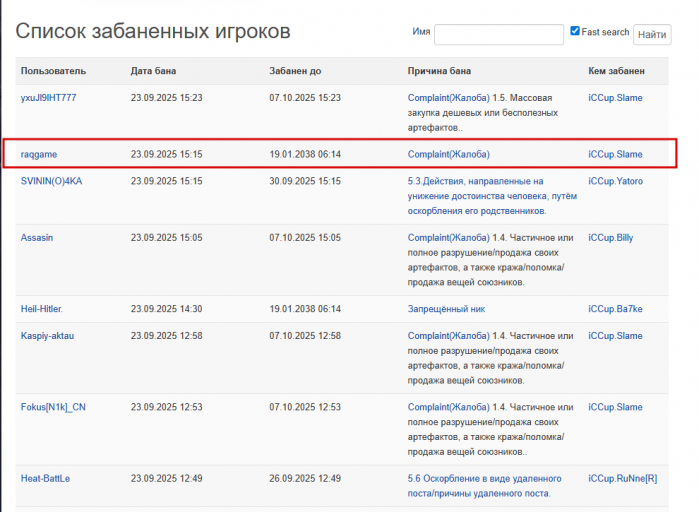Click the Имя search input field

[x=499, y=34]
